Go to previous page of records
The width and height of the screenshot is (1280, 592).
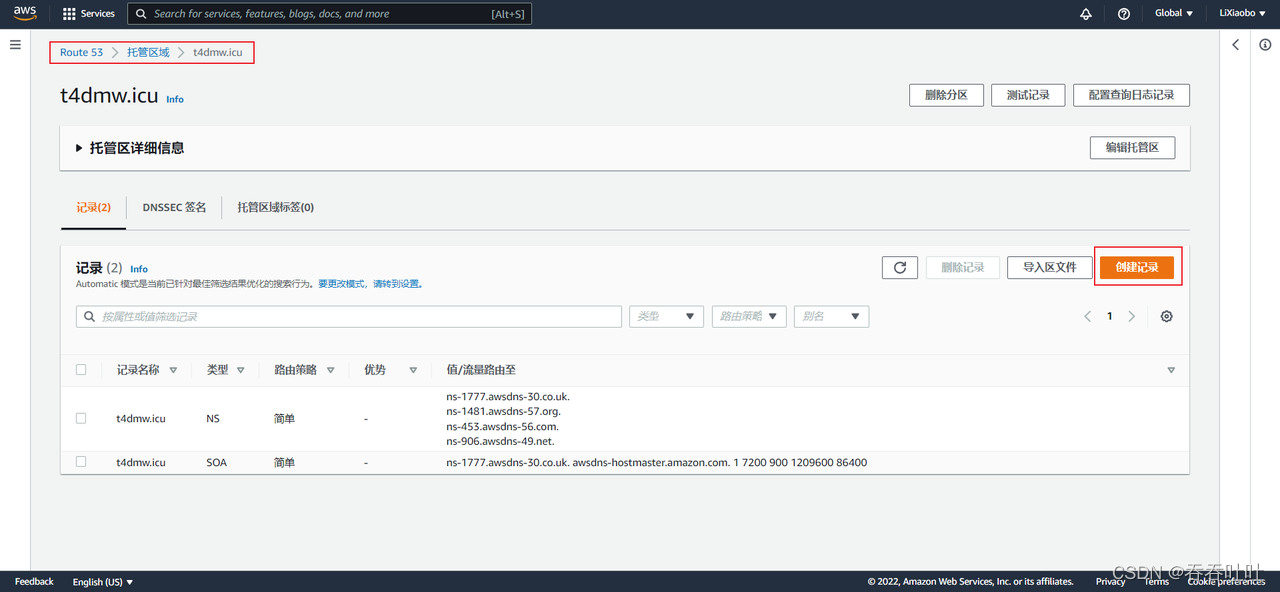(1088, 316)
